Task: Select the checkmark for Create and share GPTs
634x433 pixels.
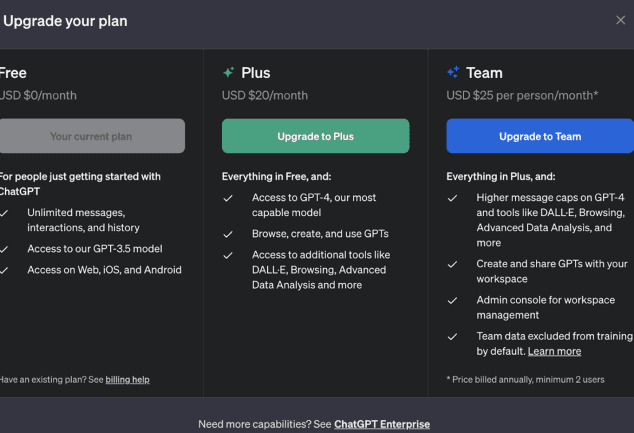Action: (x=453, y=264)
